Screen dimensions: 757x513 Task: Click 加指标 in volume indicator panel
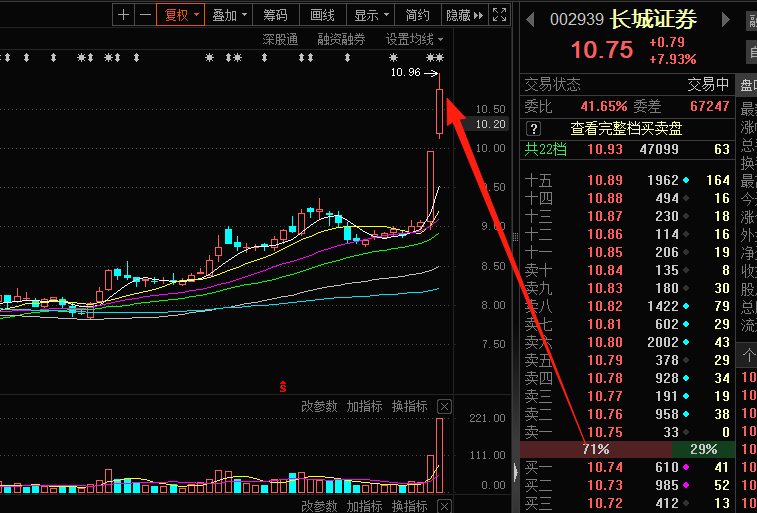(x=364, y=406)
